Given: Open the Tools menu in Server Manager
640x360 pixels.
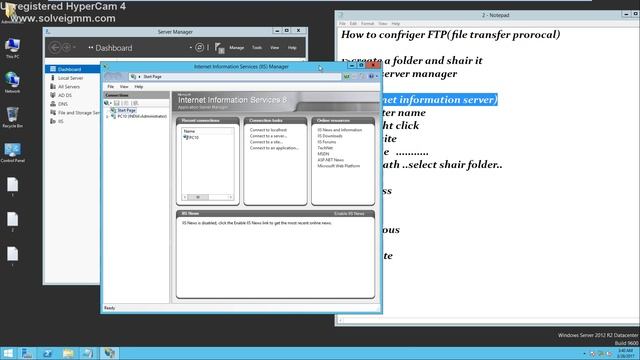Looking at the screenshot, I should pos(257,48).
